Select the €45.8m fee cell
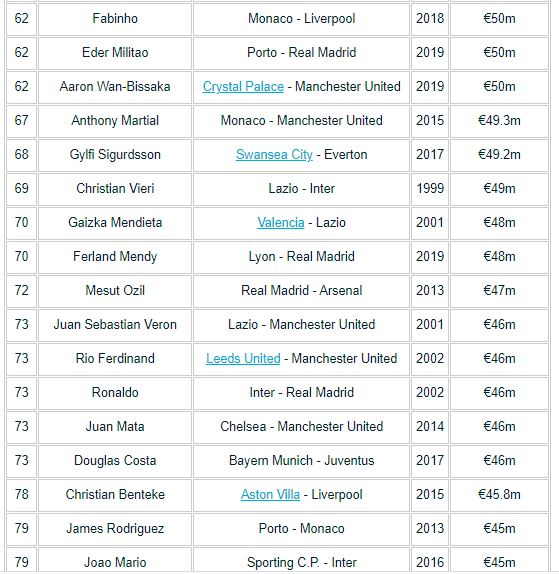This screenshot has height=574, width=559. pyautogui.click(x=499, y=495)
